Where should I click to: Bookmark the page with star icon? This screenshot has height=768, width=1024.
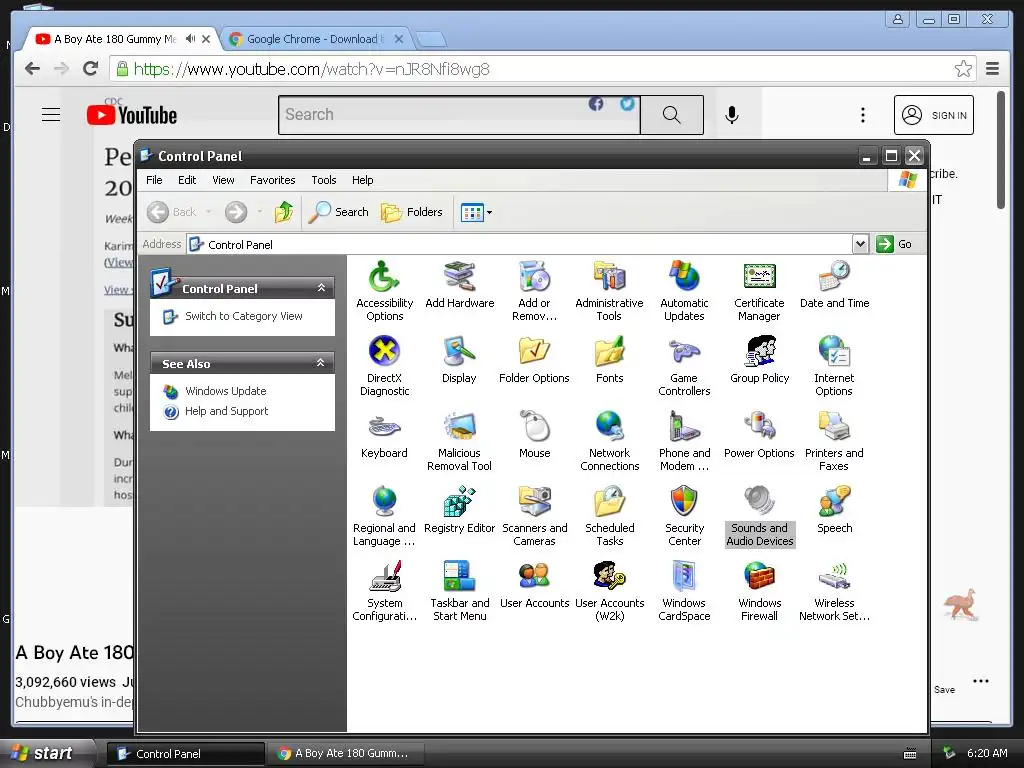point(963,69)
